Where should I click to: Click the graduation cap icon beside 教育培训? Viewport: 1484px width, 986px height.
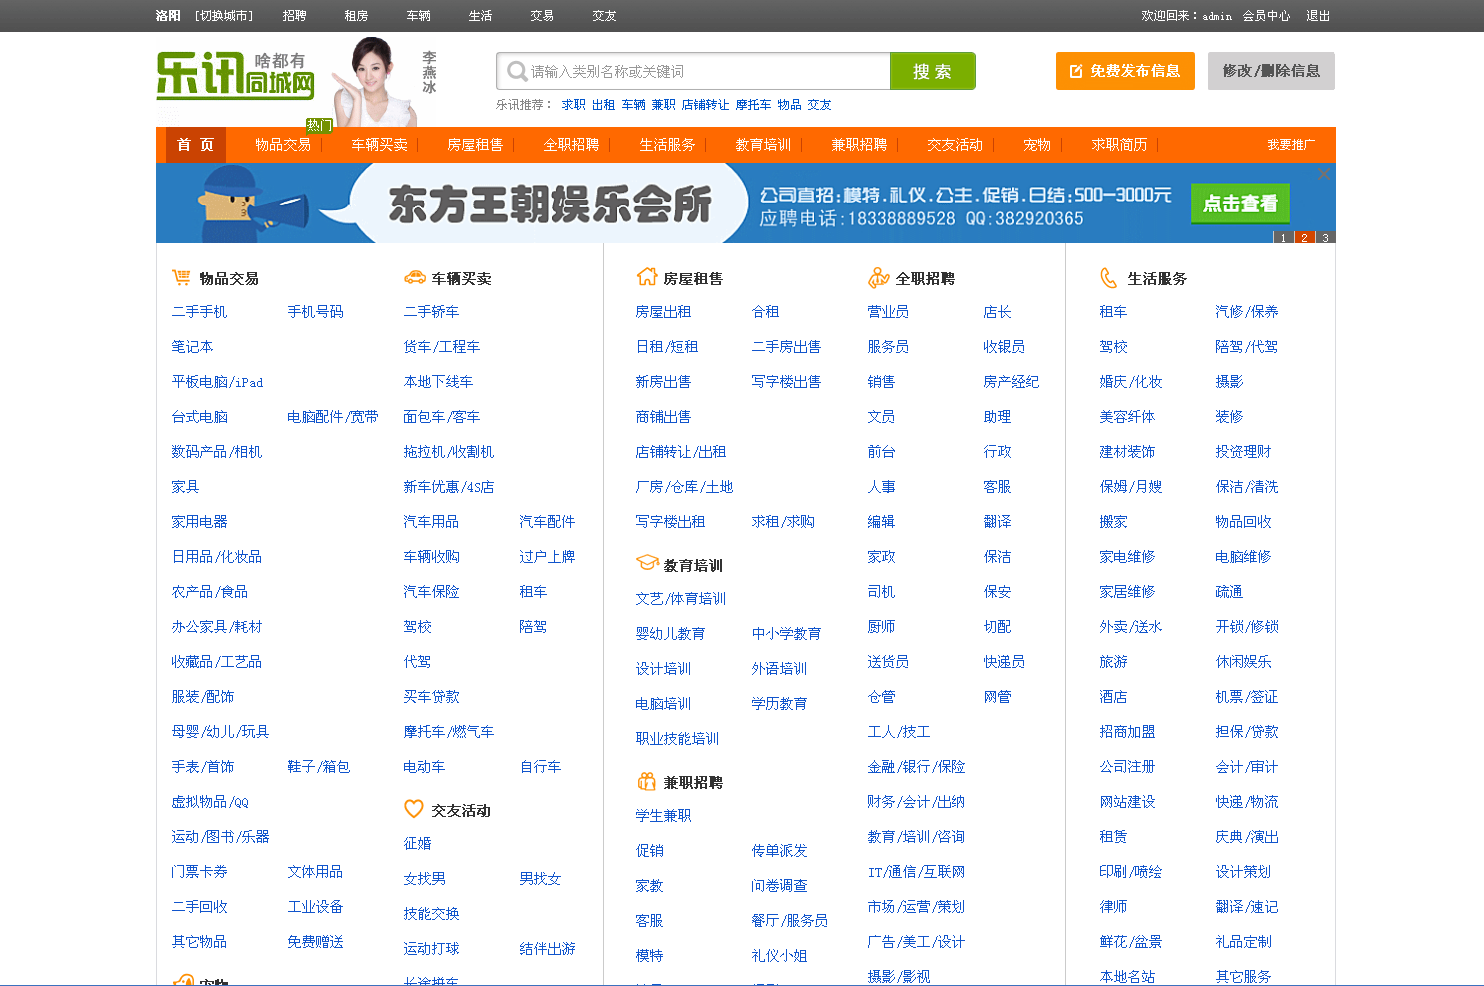click(647, 564)
